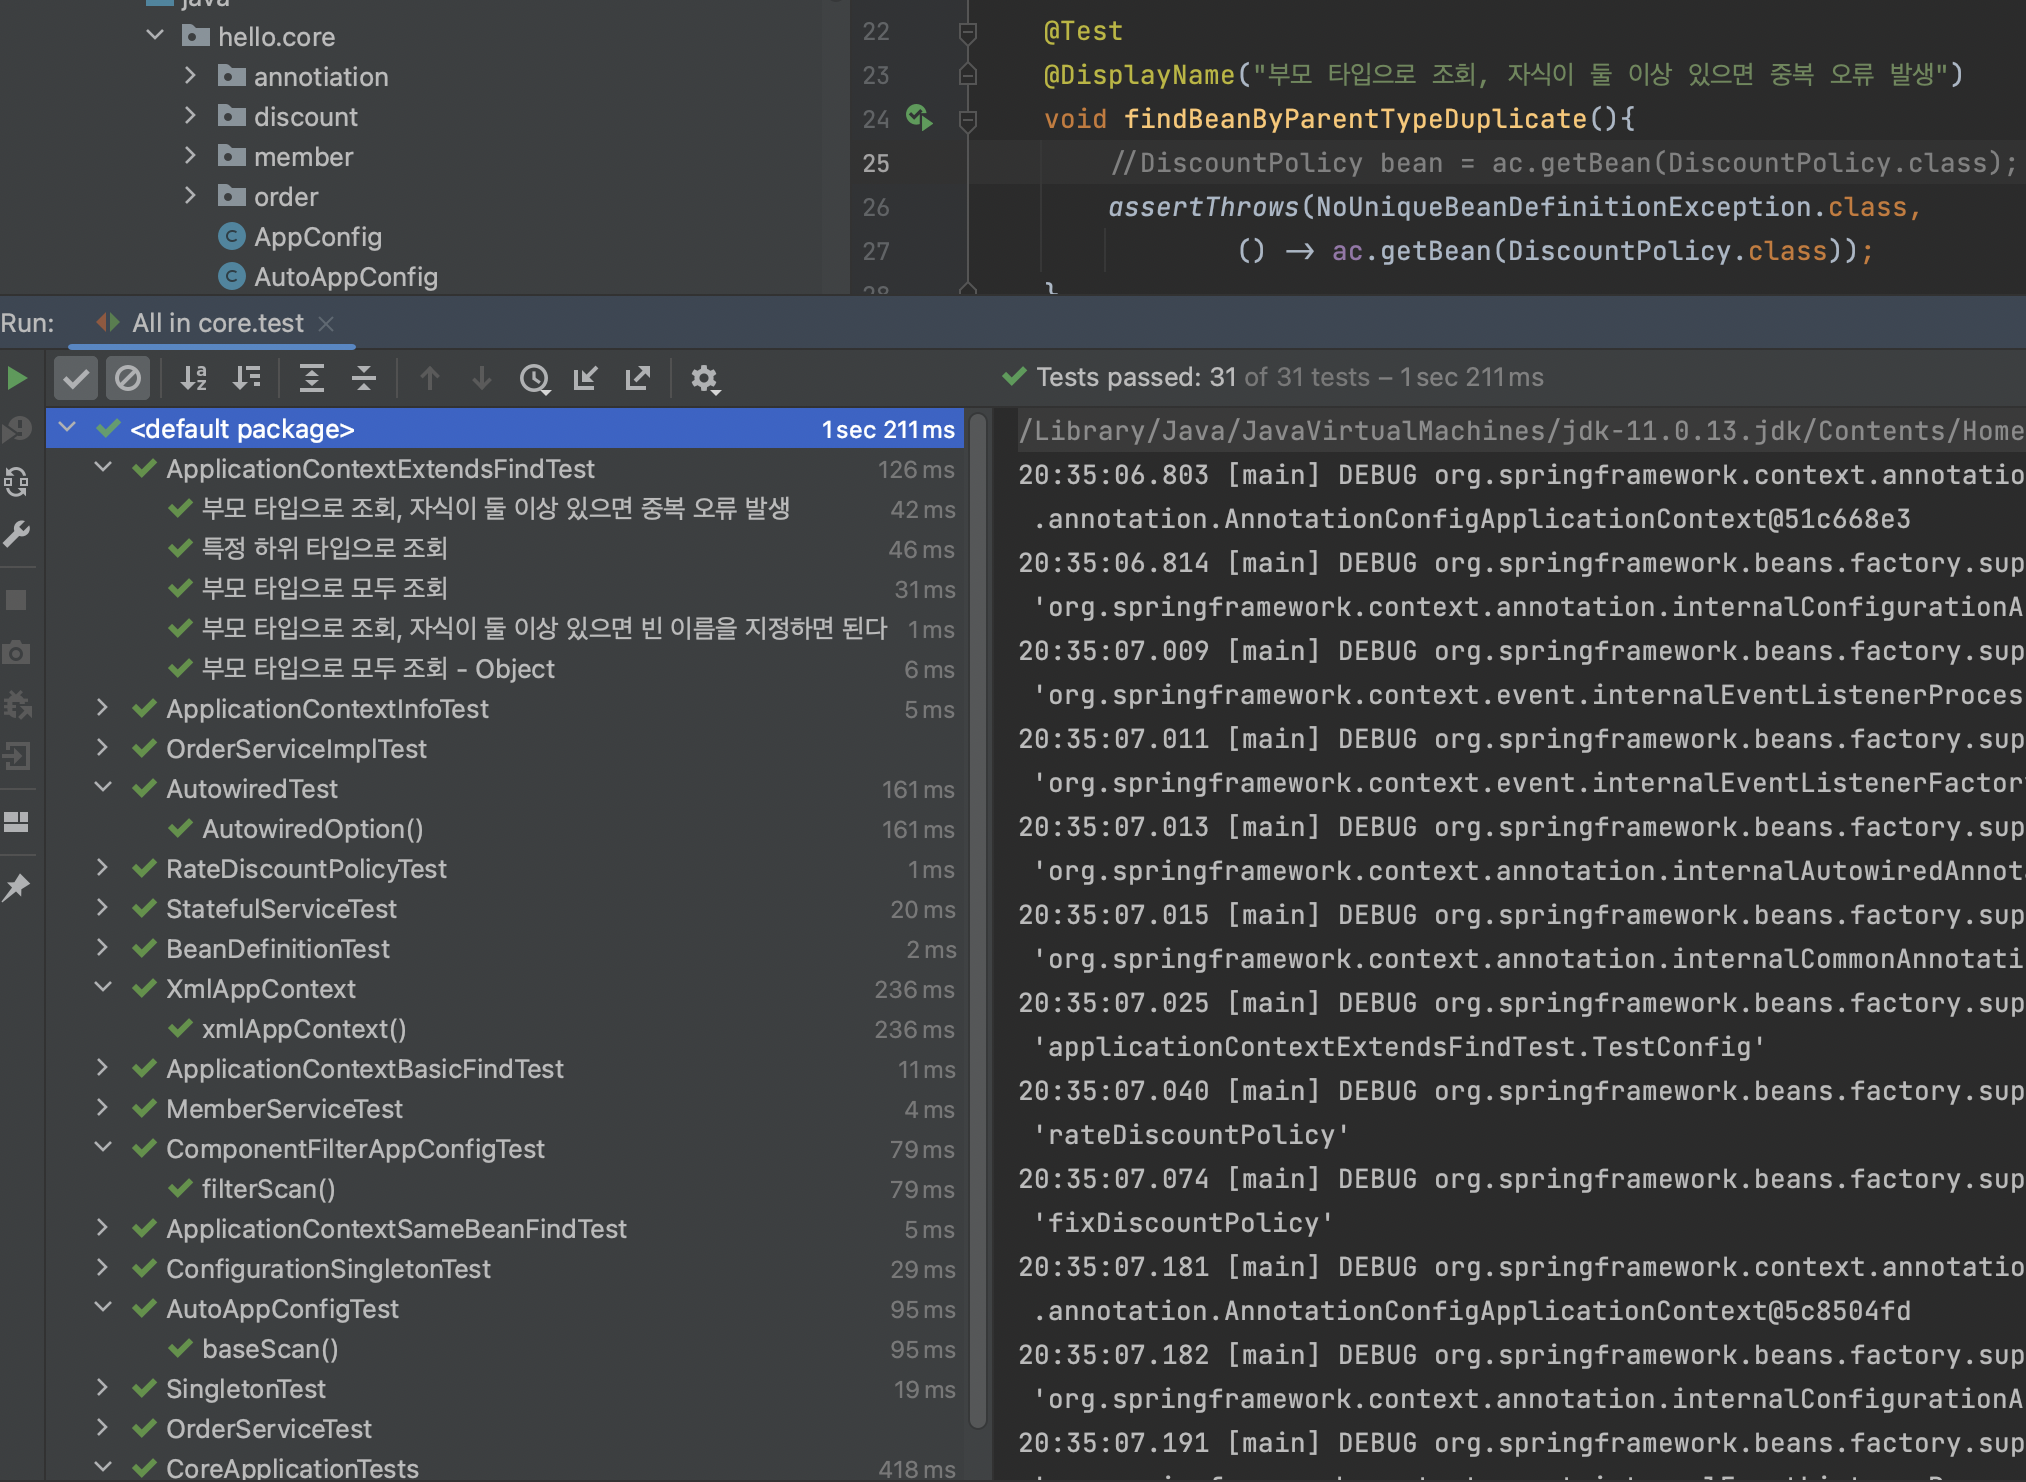Viewport: 2026px width, 1482px height.
Task: Click assertThrows call in the editor
Action: [1203, 207]
